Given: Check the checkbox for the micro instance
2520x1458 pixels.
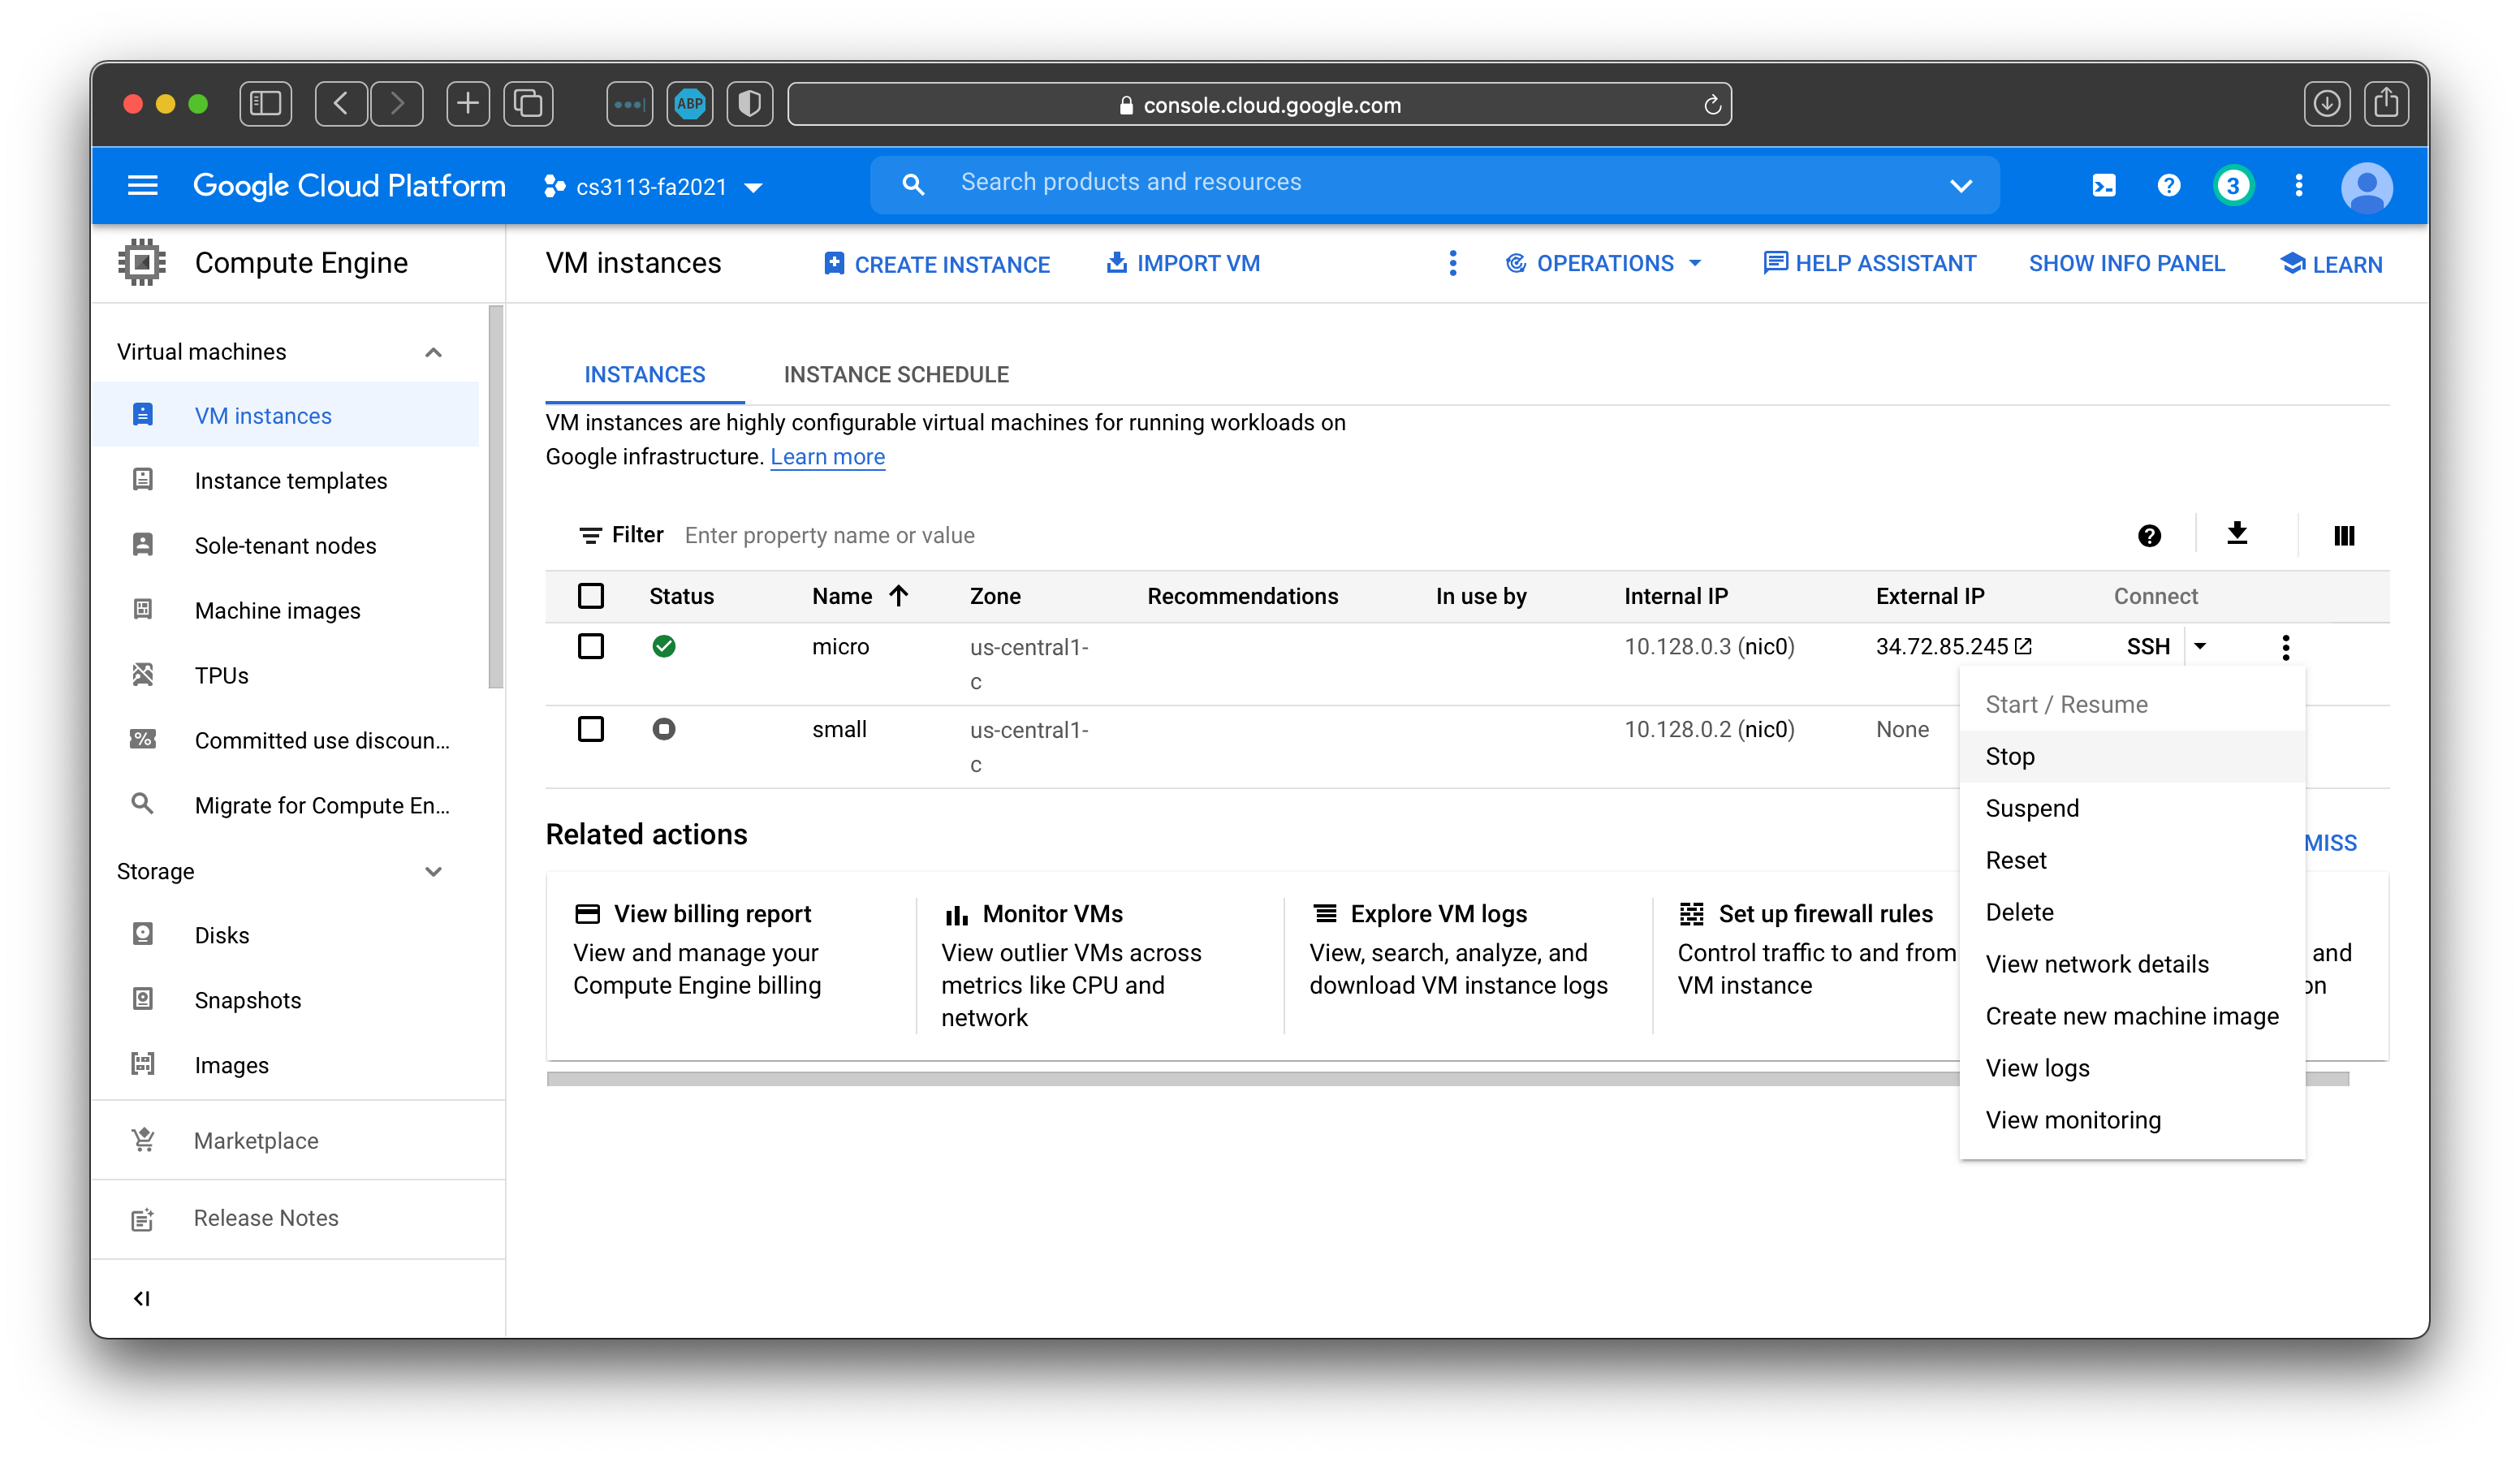Looking at the screenshot, I should (591, 647).
